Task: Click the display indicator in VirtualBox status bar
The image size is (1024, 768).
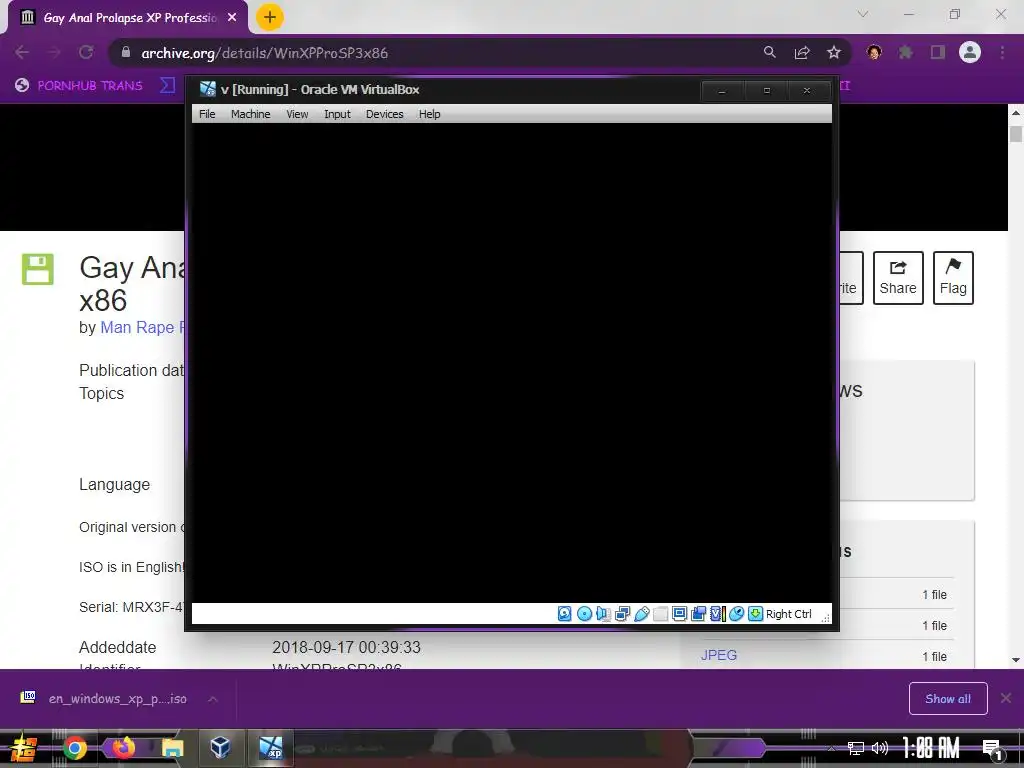Action: click(679, 614)
